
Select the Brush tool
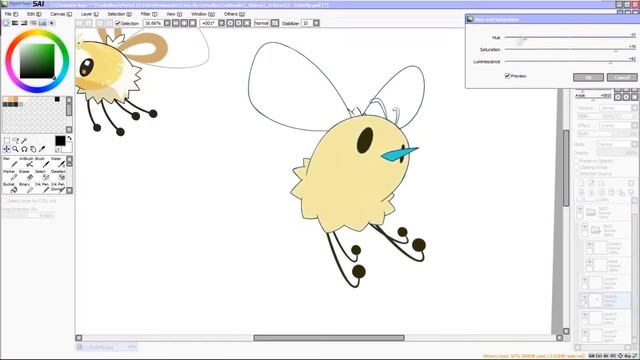pyautogui.click(x=43, y=162)
